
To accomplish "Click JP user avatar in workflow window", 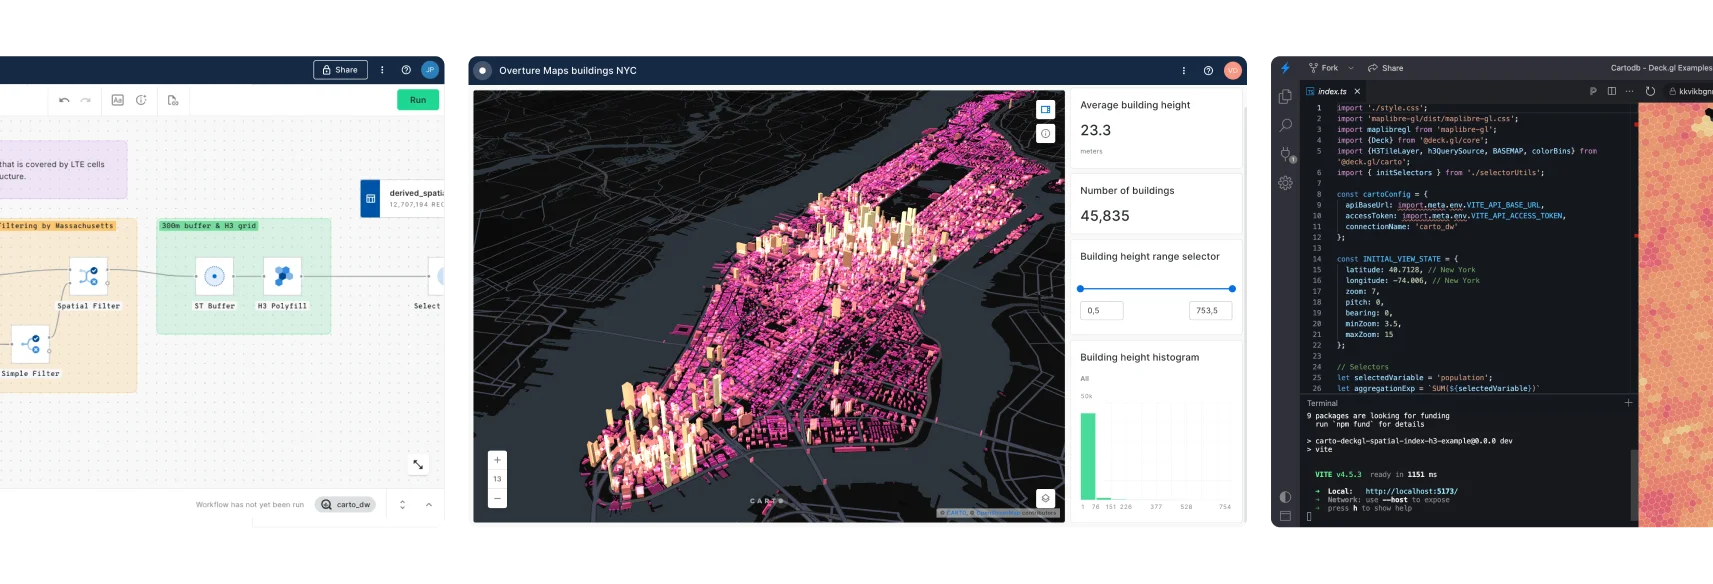I will click(430, 70).
